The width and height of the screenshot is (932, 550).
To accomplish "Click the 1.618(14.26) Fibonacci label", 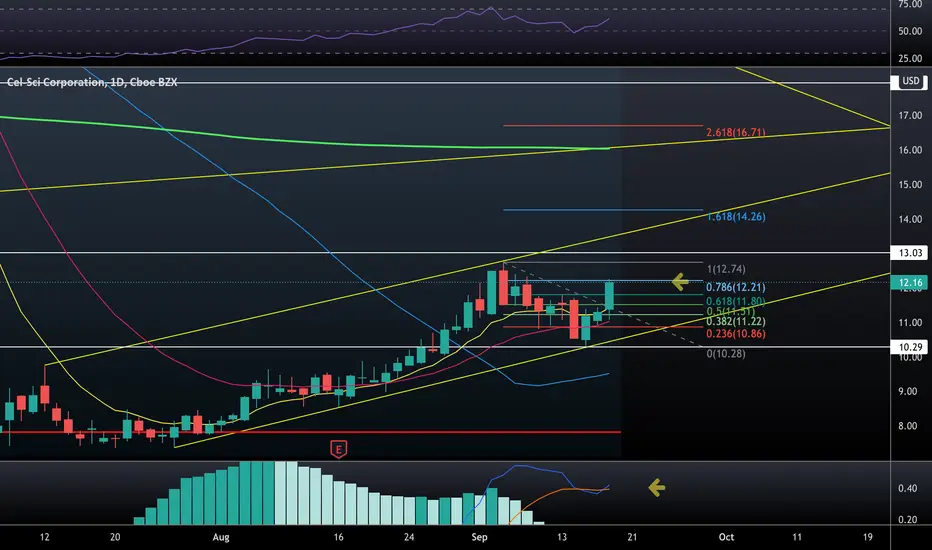I will click(736, 216).
